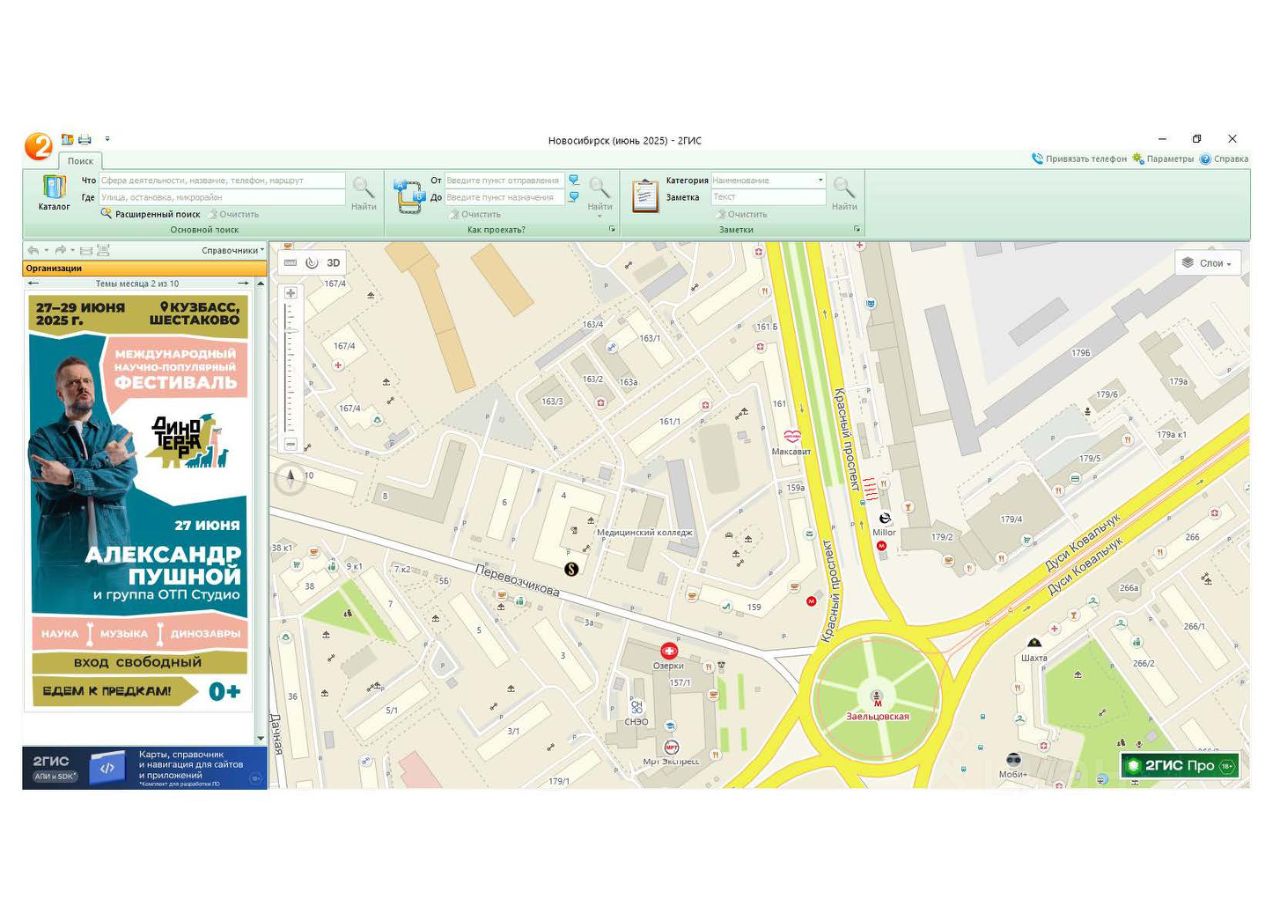Show next Темы месяца item
The height and width of the screenshot is (906, 1280).
pos(243,284)
